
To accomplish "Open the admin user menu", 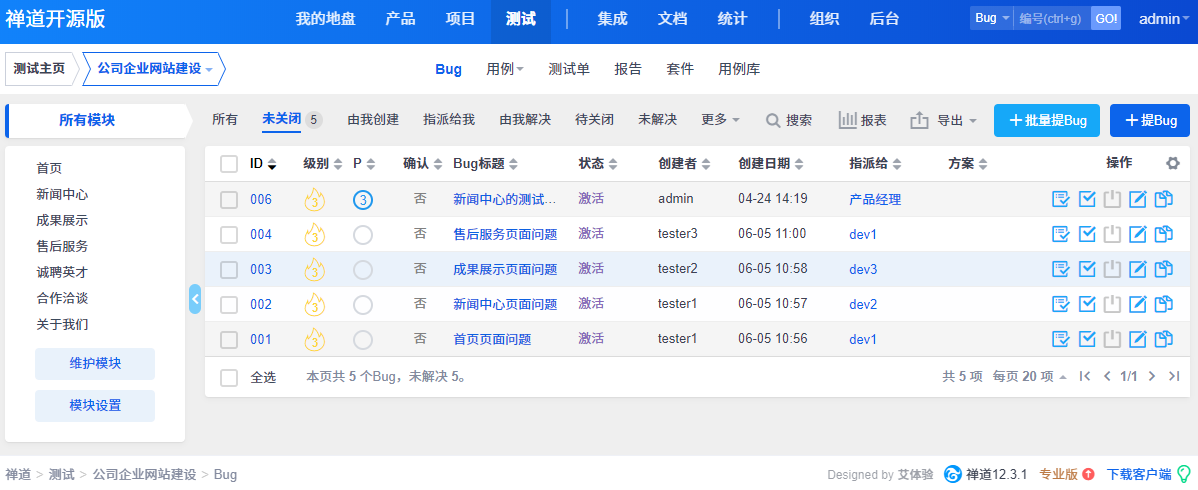I will 1164,19.
